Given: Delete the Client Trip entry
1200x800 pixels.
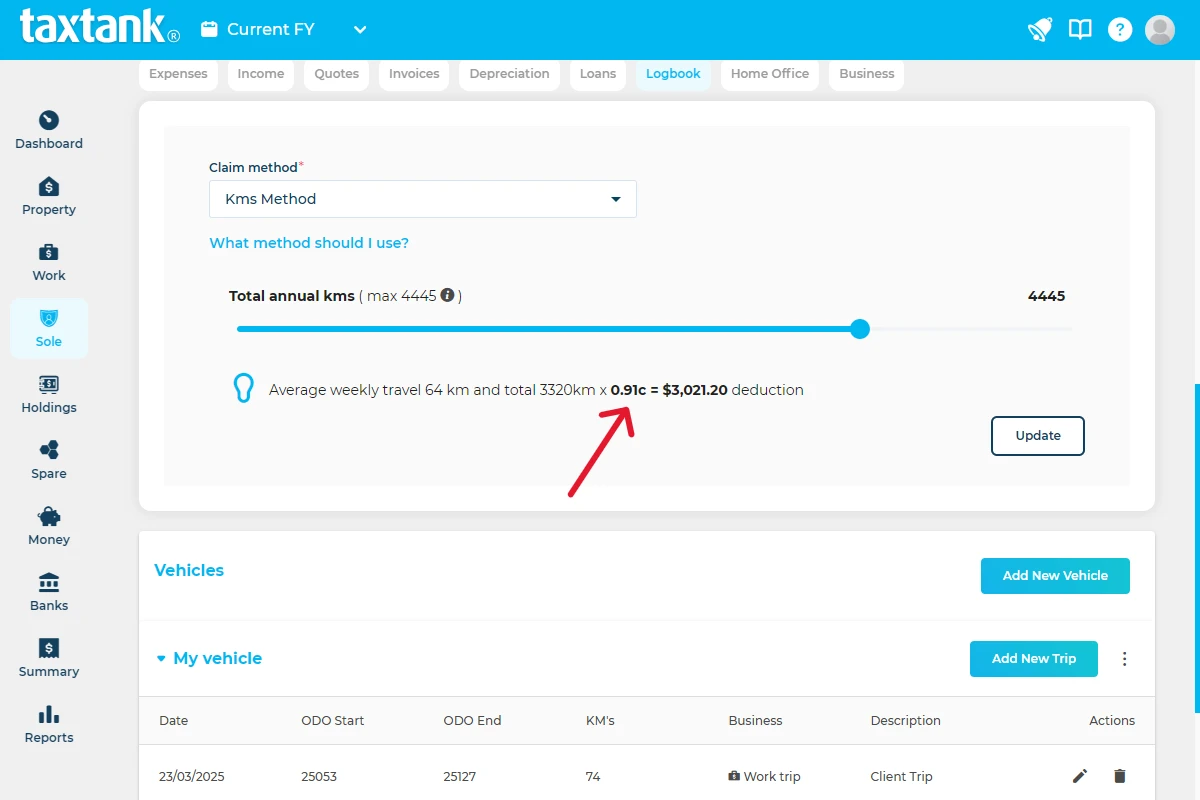Looking at the screenshot, I should click(1120, 776).
